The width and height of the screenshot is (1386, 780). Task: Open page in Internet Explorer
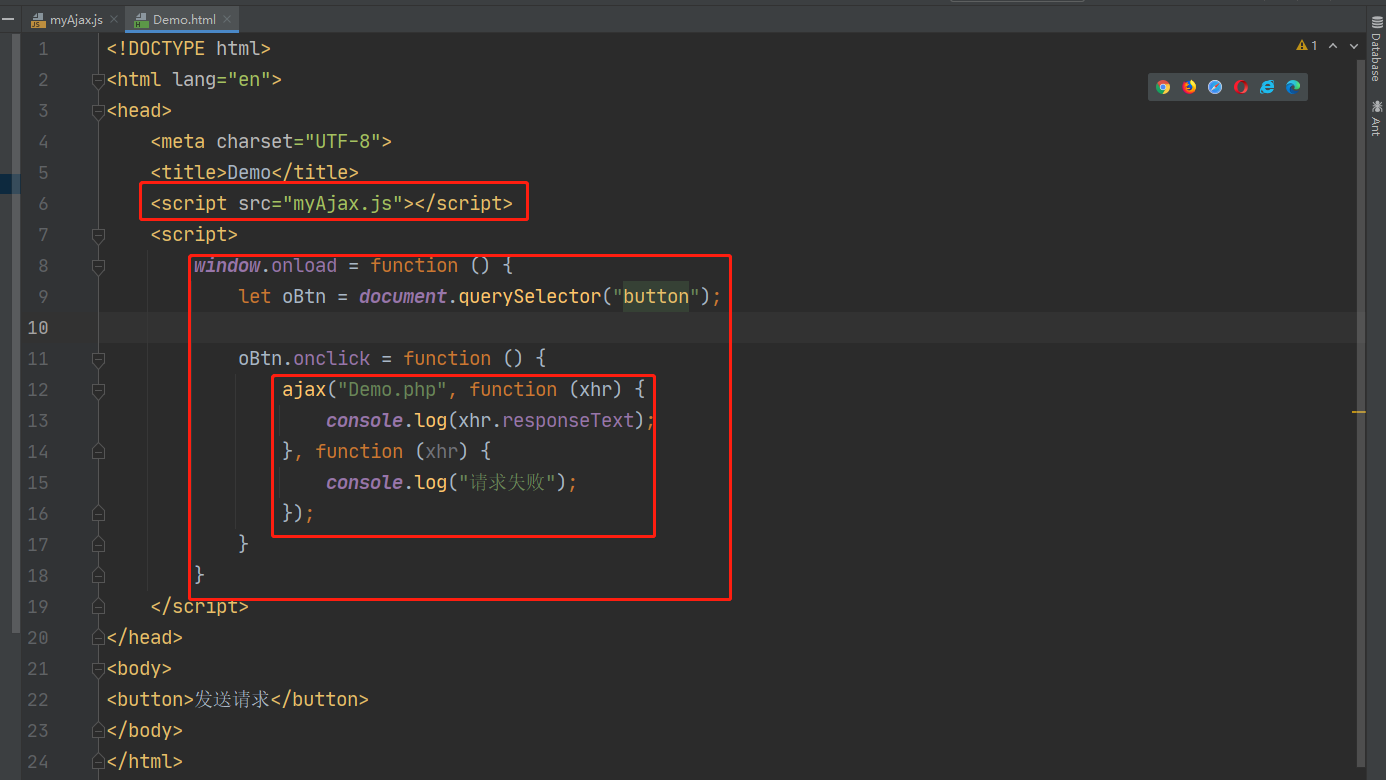(x=1267, y=87)
